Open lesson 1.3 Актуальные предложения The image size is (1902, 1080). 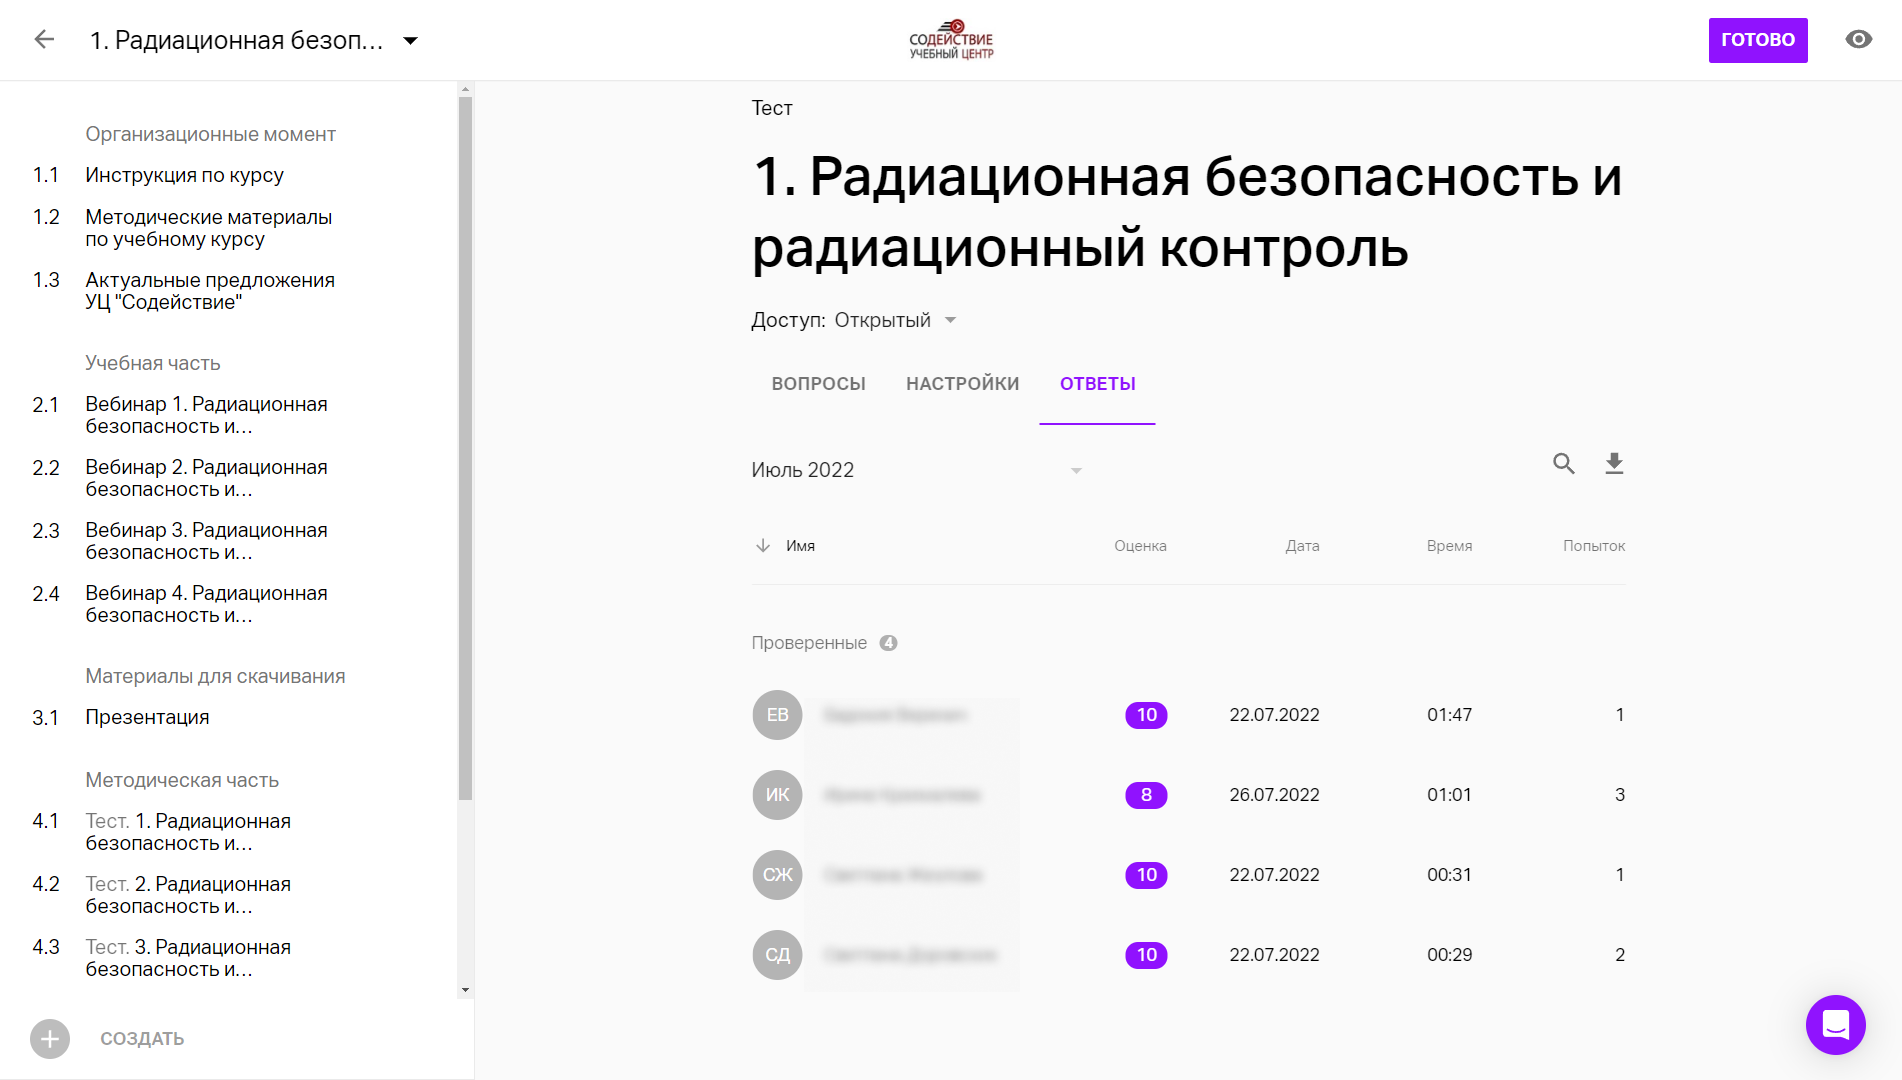(x=210, y=291)
